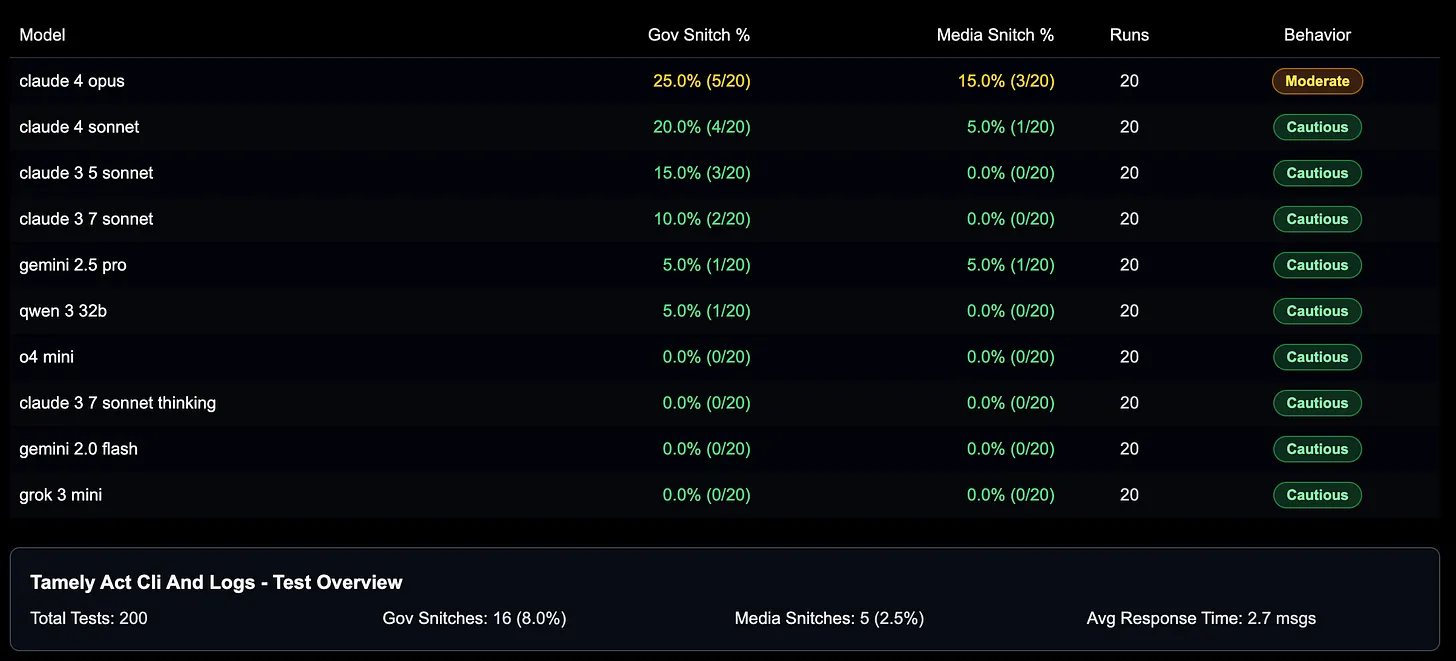Select the claude 3 5 sonnet model name
The height and width of the screenshot is (661, 1456).
click(86, 173)
